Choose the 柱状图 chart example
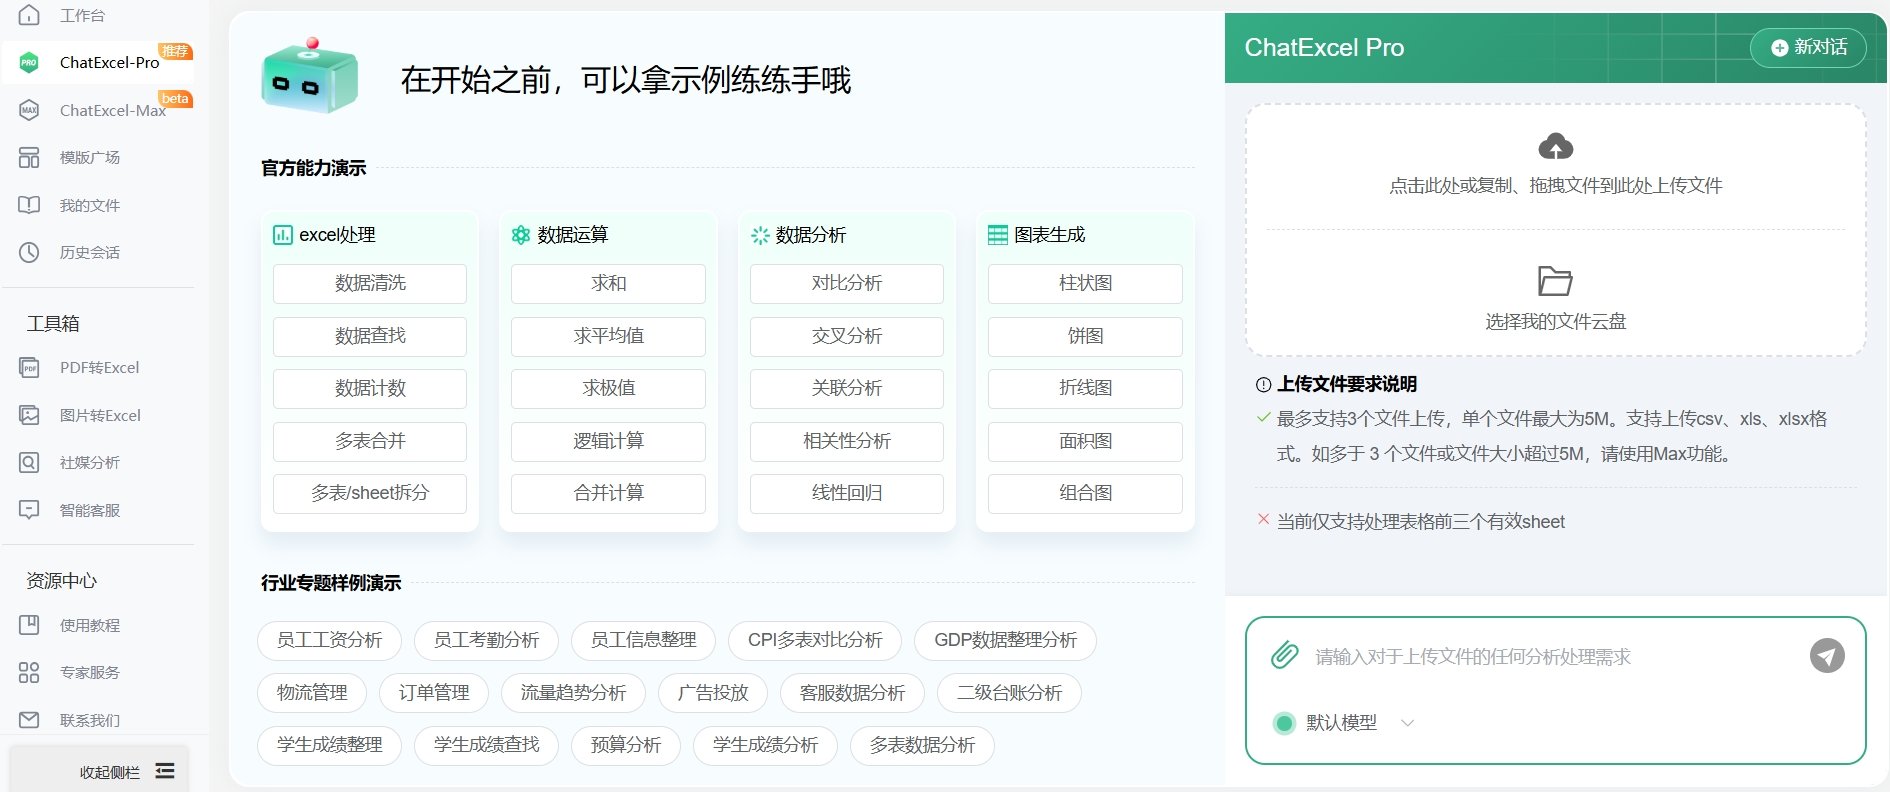This screenshot has width=1890, height=792. [x=1085, y=283]
